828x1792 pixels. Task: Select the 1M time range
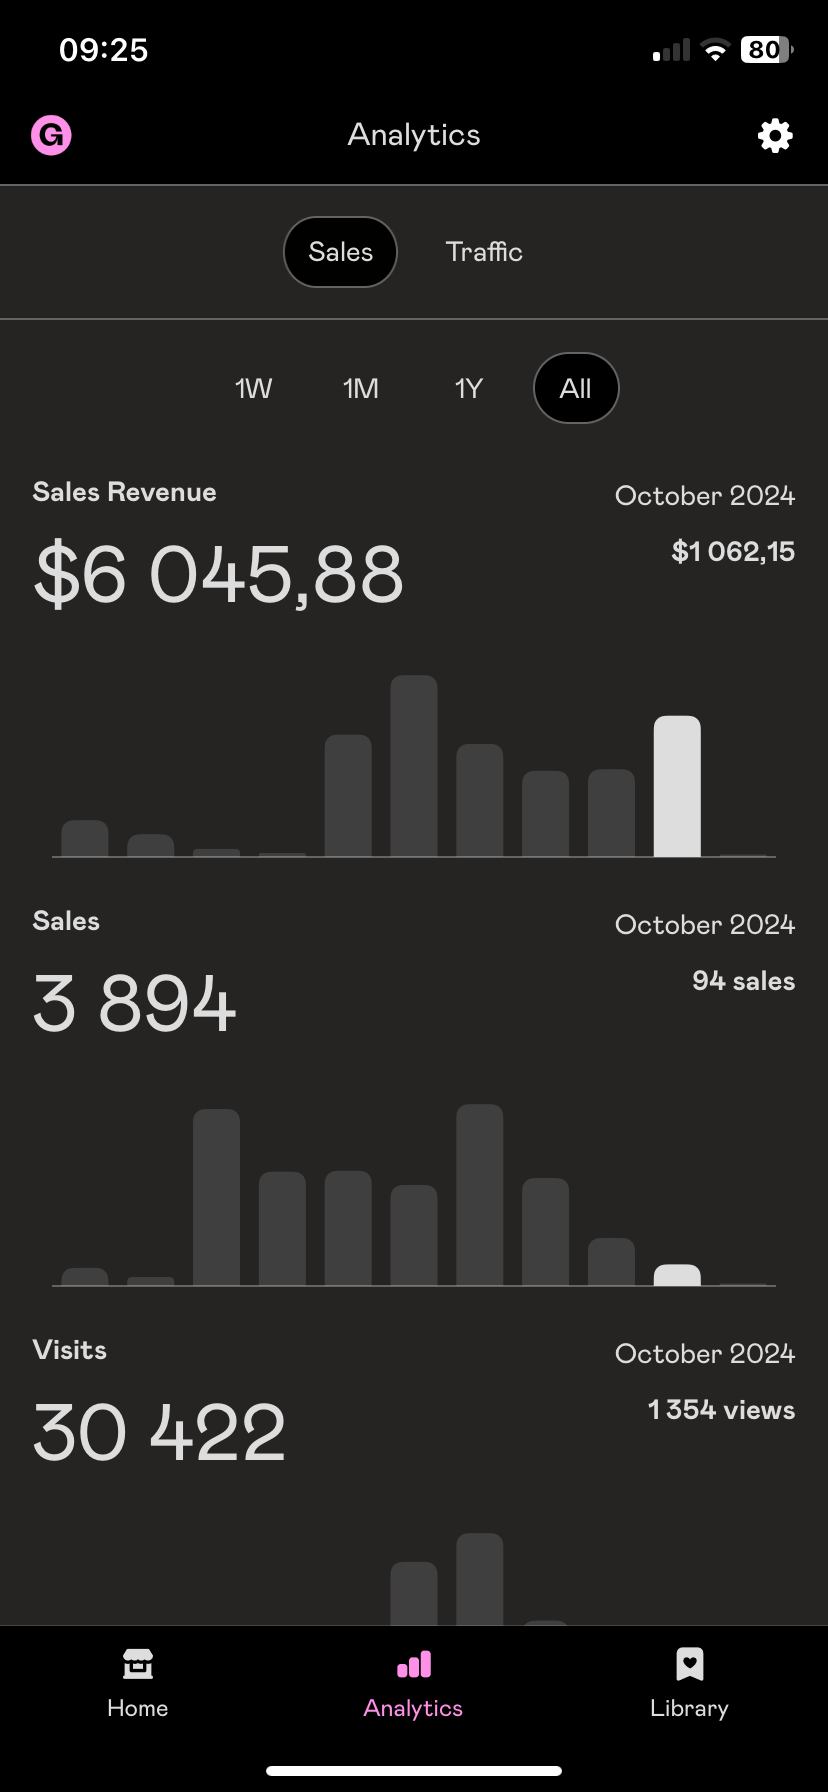pos(361,388)
